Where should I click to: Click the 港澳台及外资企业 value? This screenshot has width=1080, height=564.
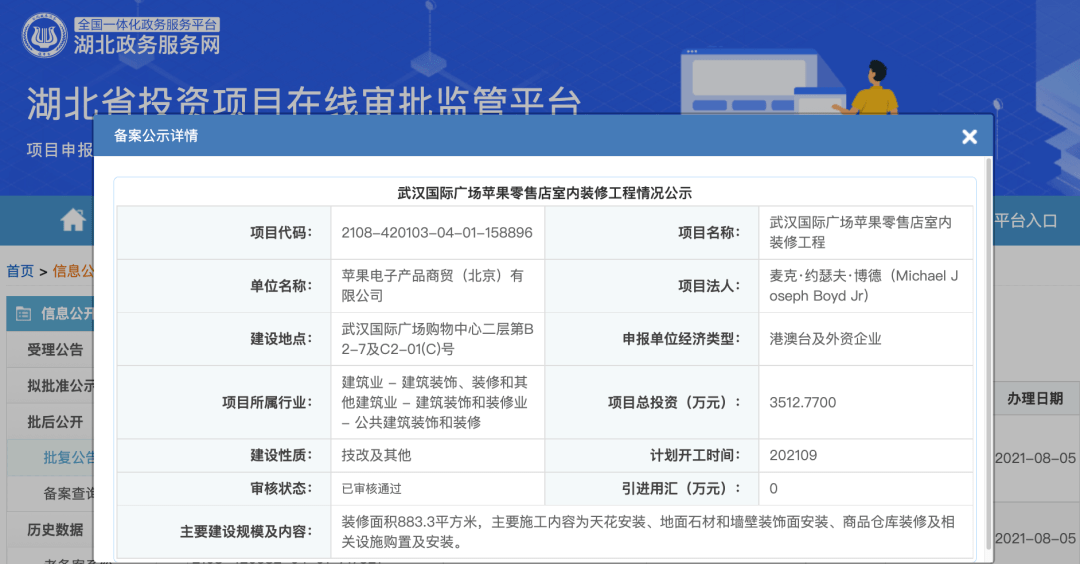[825, 339]
